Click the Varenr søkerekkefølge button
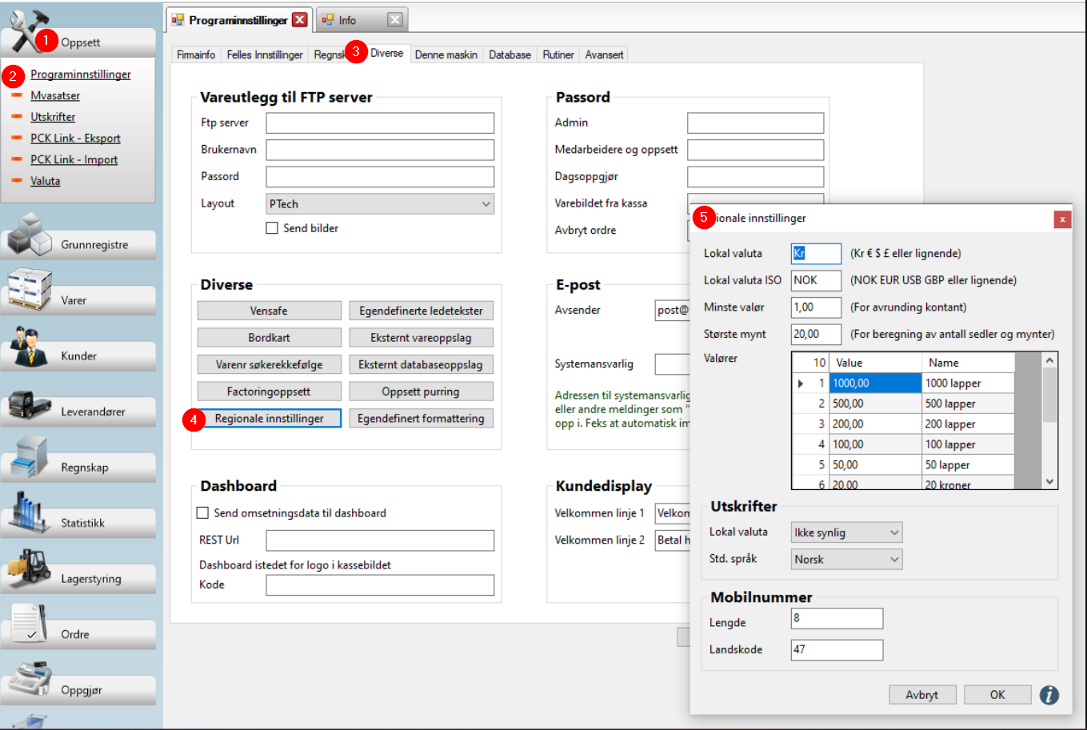Screen dimensions: 1087x730 pyautogui.click(x=269, y=365)
